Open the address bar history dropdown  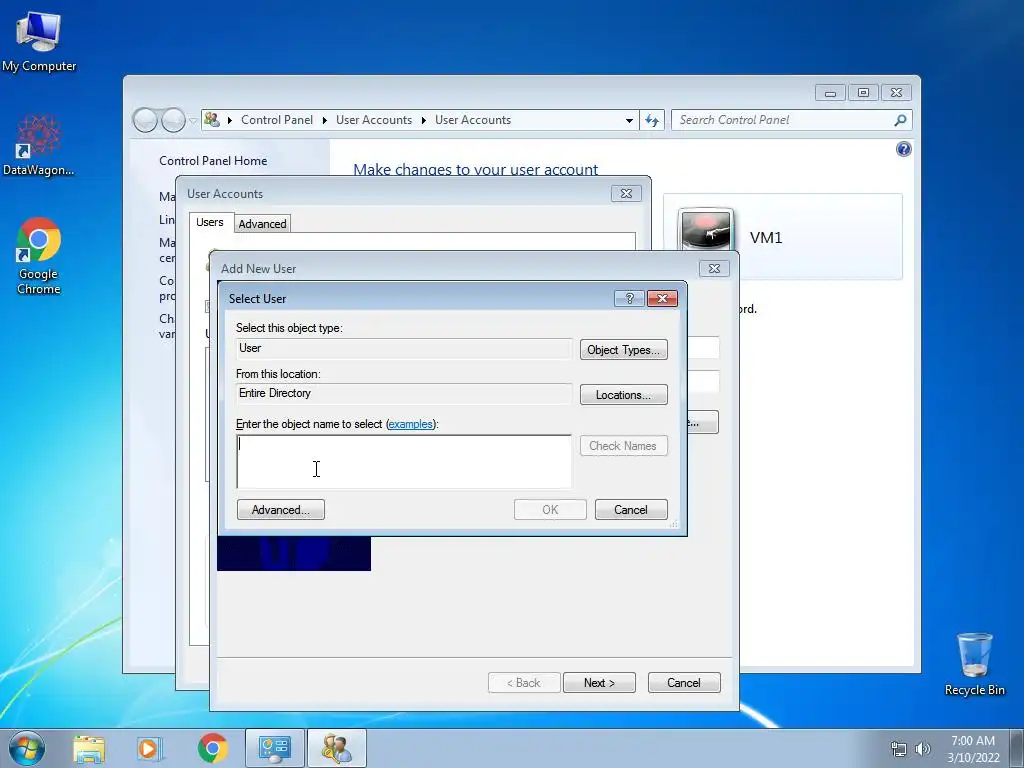(629, 121)
